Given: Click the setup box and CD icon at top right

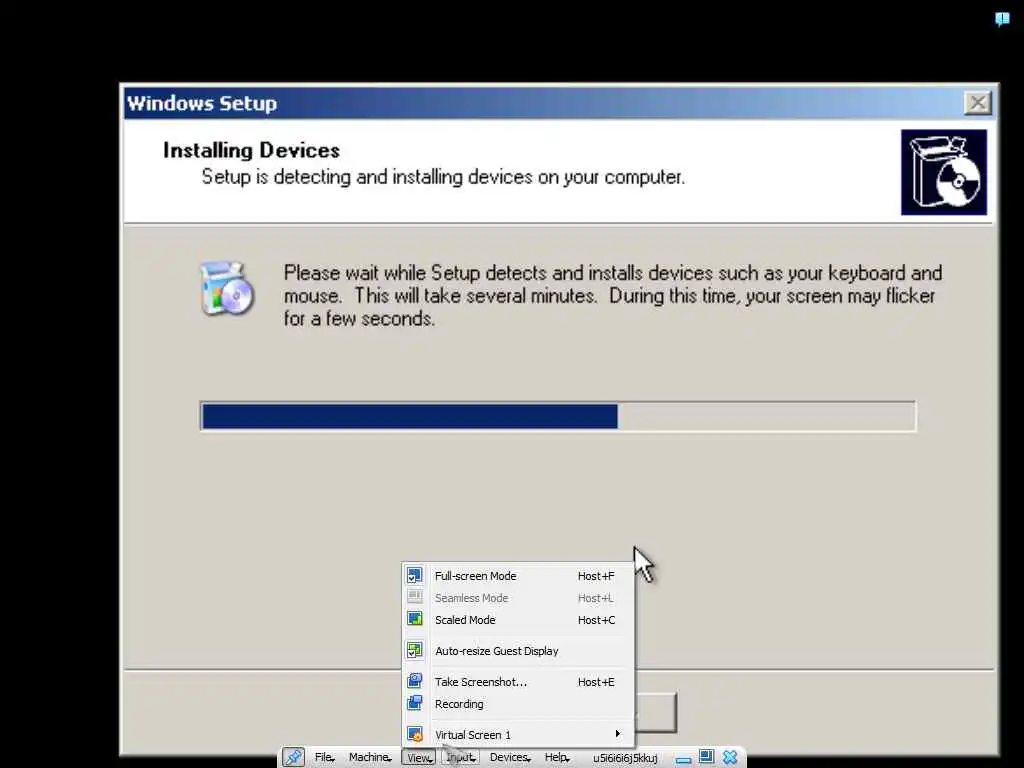Looking at the screenshot, I should (944, 172).
